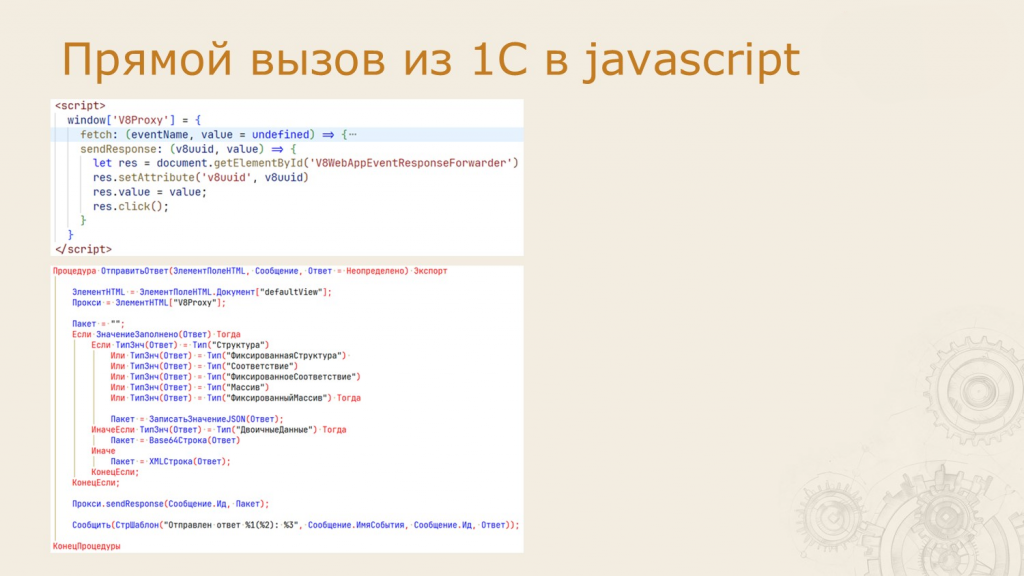Click the line "res.value = value;"
This screenshot has height=576, width=1024.
[150, 192]
